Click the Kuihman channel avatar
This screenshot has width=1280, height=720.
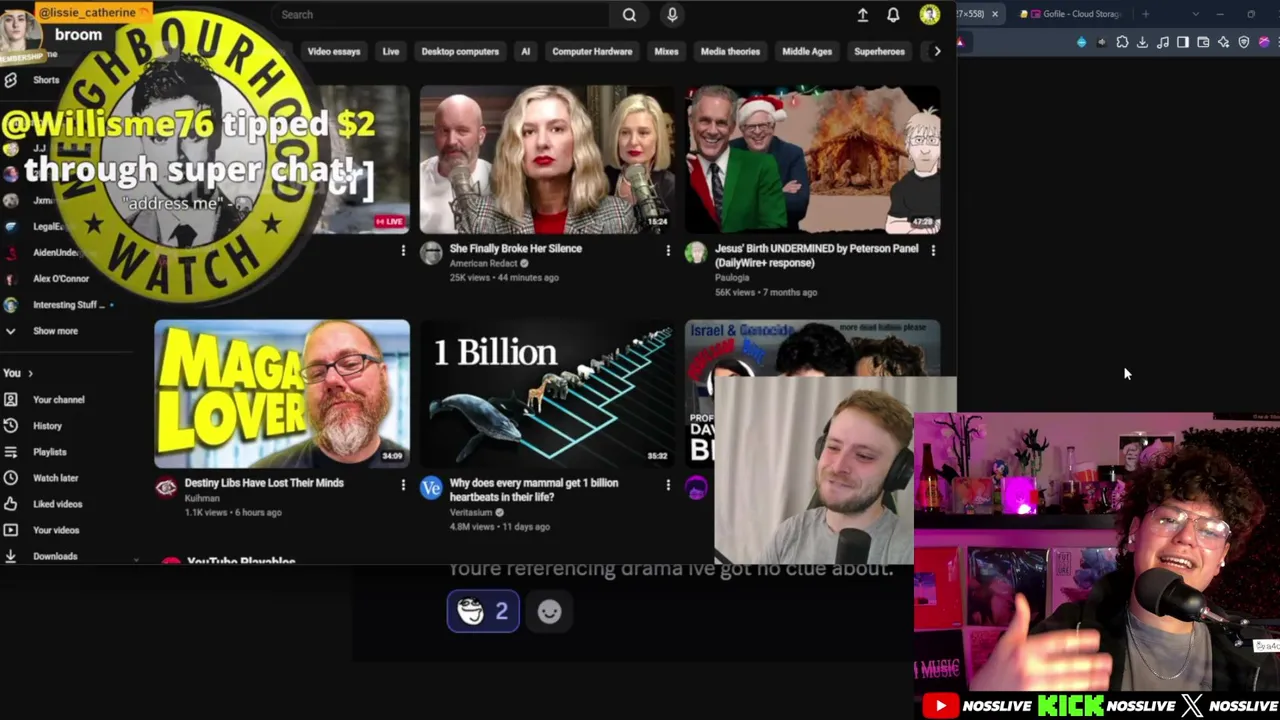coord(166,487)
